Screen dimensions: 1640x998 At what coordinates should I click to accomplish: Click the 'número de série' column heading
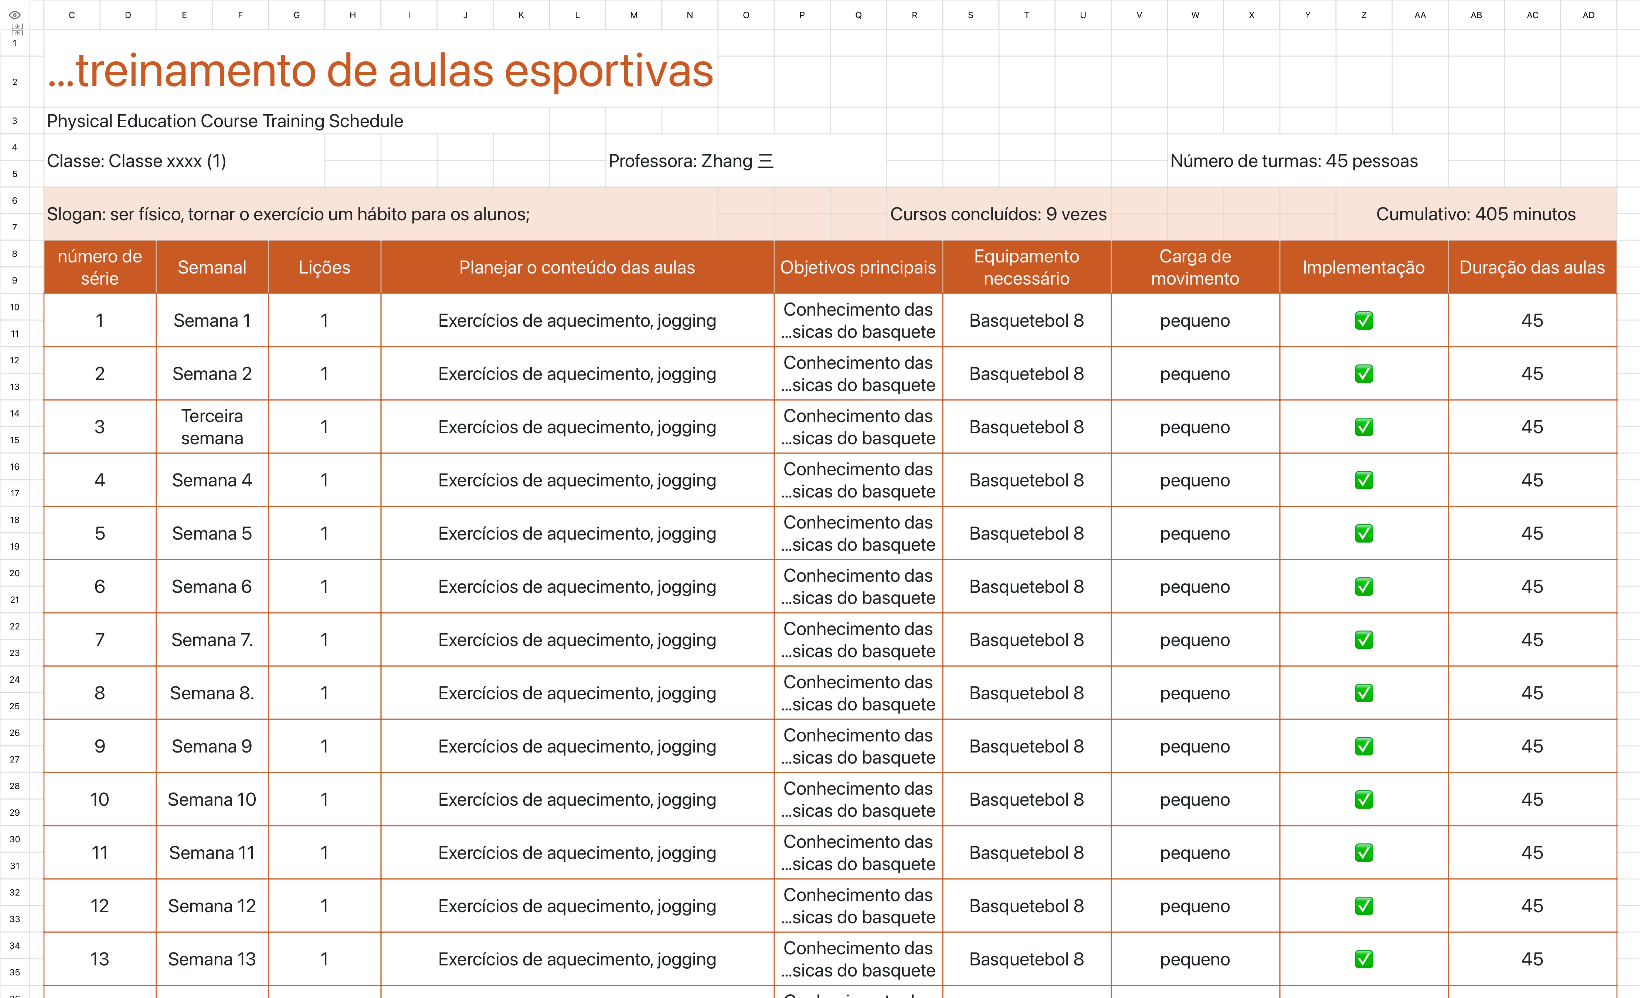point(100,267)
